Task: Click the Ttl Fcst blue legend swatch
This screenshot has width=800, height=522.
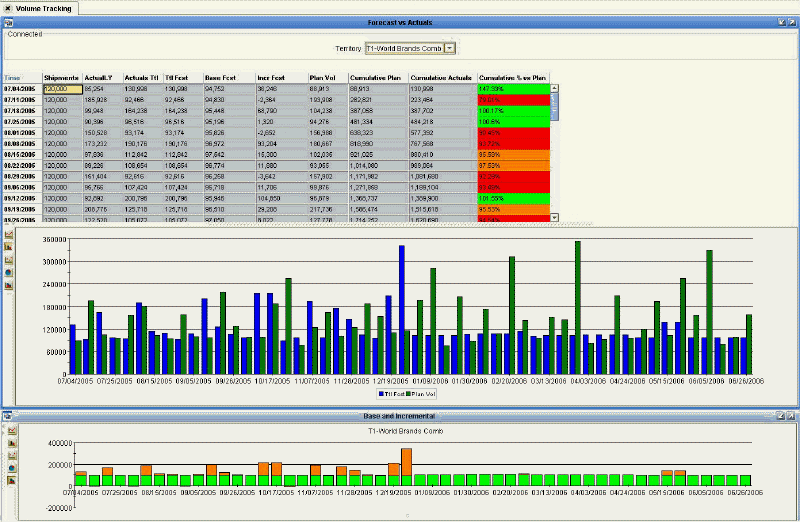Action: tap(381, 394)
